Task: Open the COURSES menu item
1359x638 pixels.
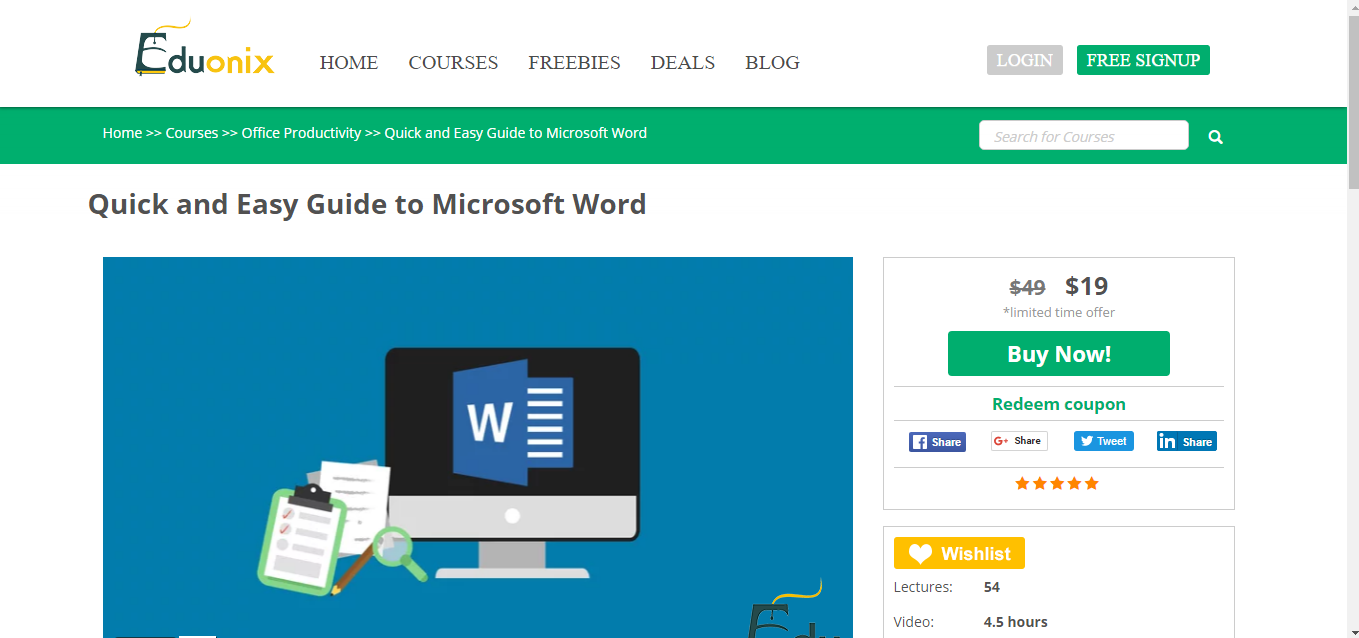Action: [453, 63]
